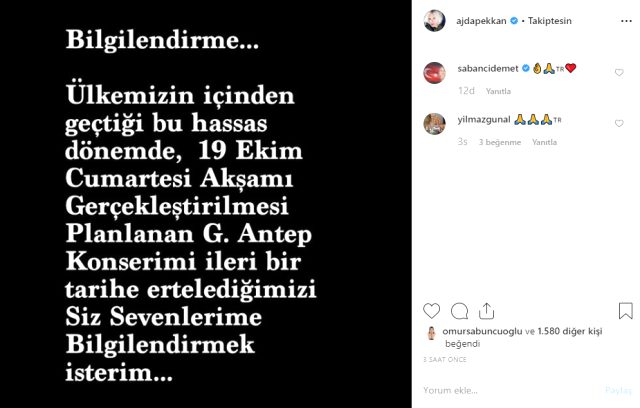Reply to sabancidemet's comment via Yanıtla
640x408 pixels.
click(498, 91)
